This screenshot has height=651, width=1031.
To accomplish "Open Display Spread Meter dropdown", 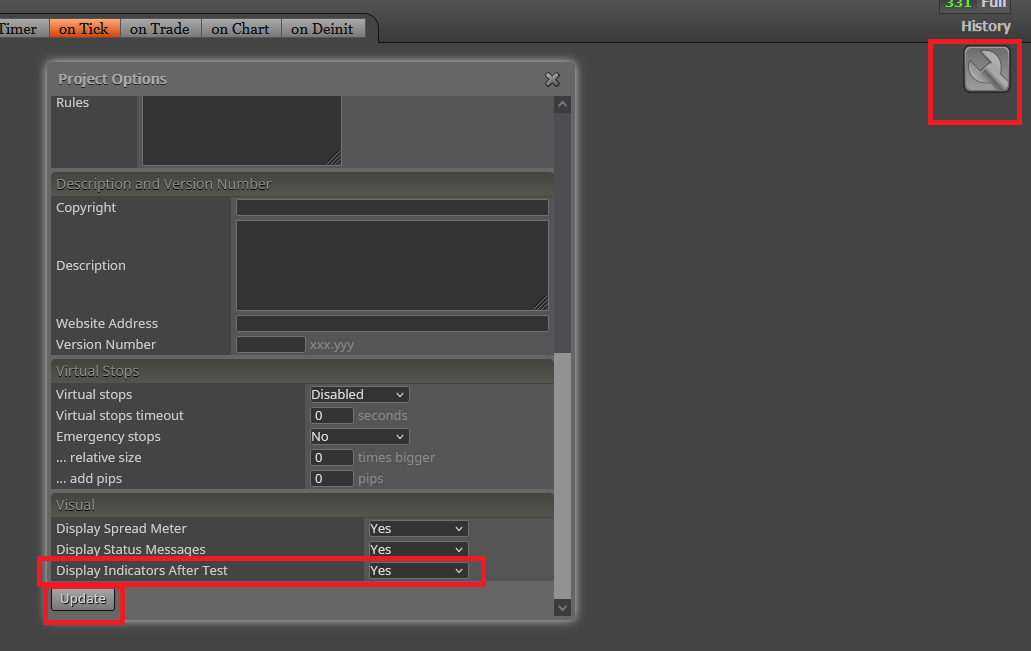I will click(x=418, y=529).
